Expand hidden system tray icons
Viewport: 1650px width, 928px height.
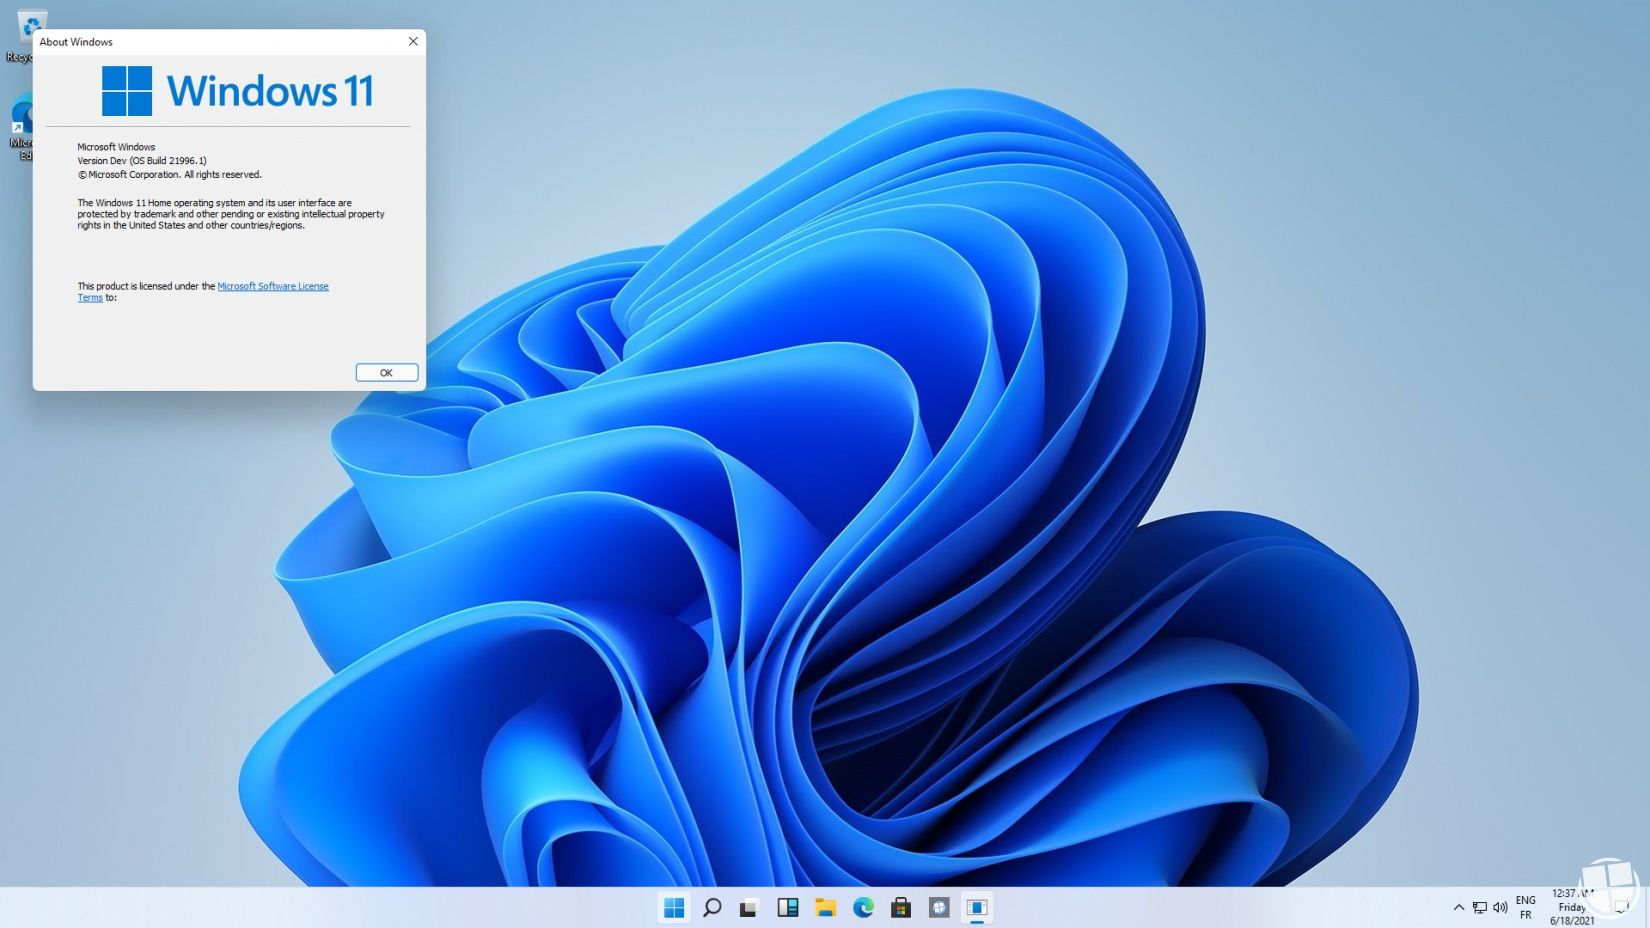pos(1458,907)
